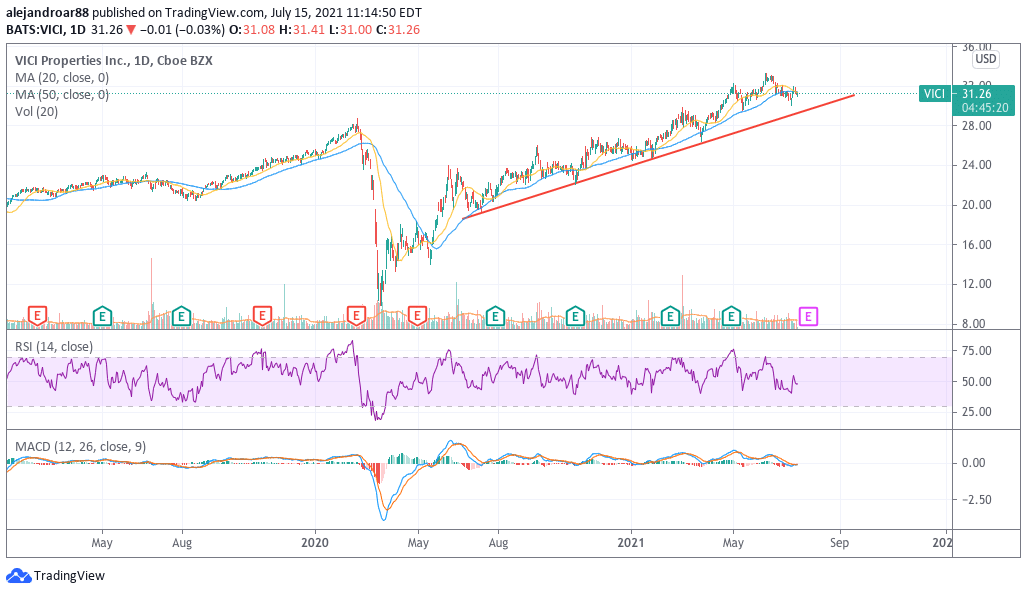
Task: Click the 0.00 MACD axis value
Action: [x=973, y=463]
